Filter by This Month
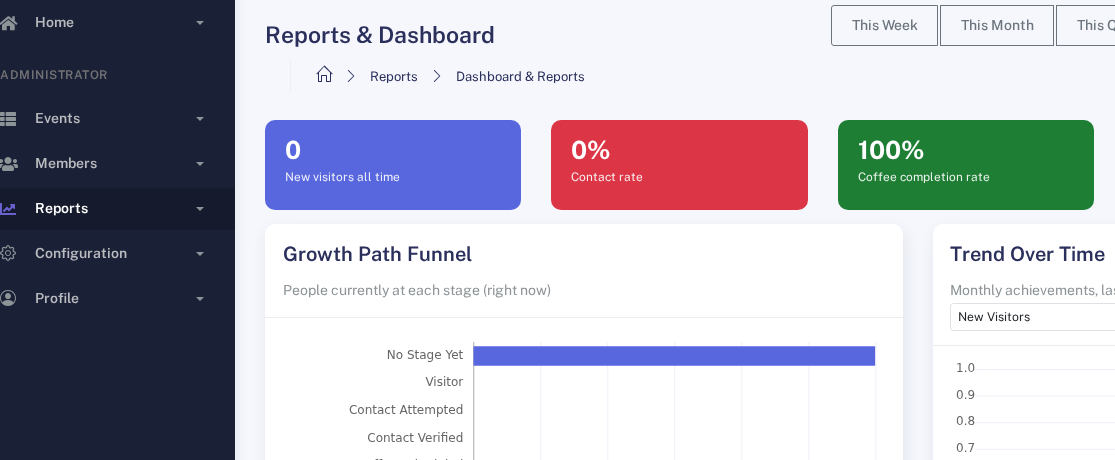This screenshot has height=460, width=1115. 997,26
